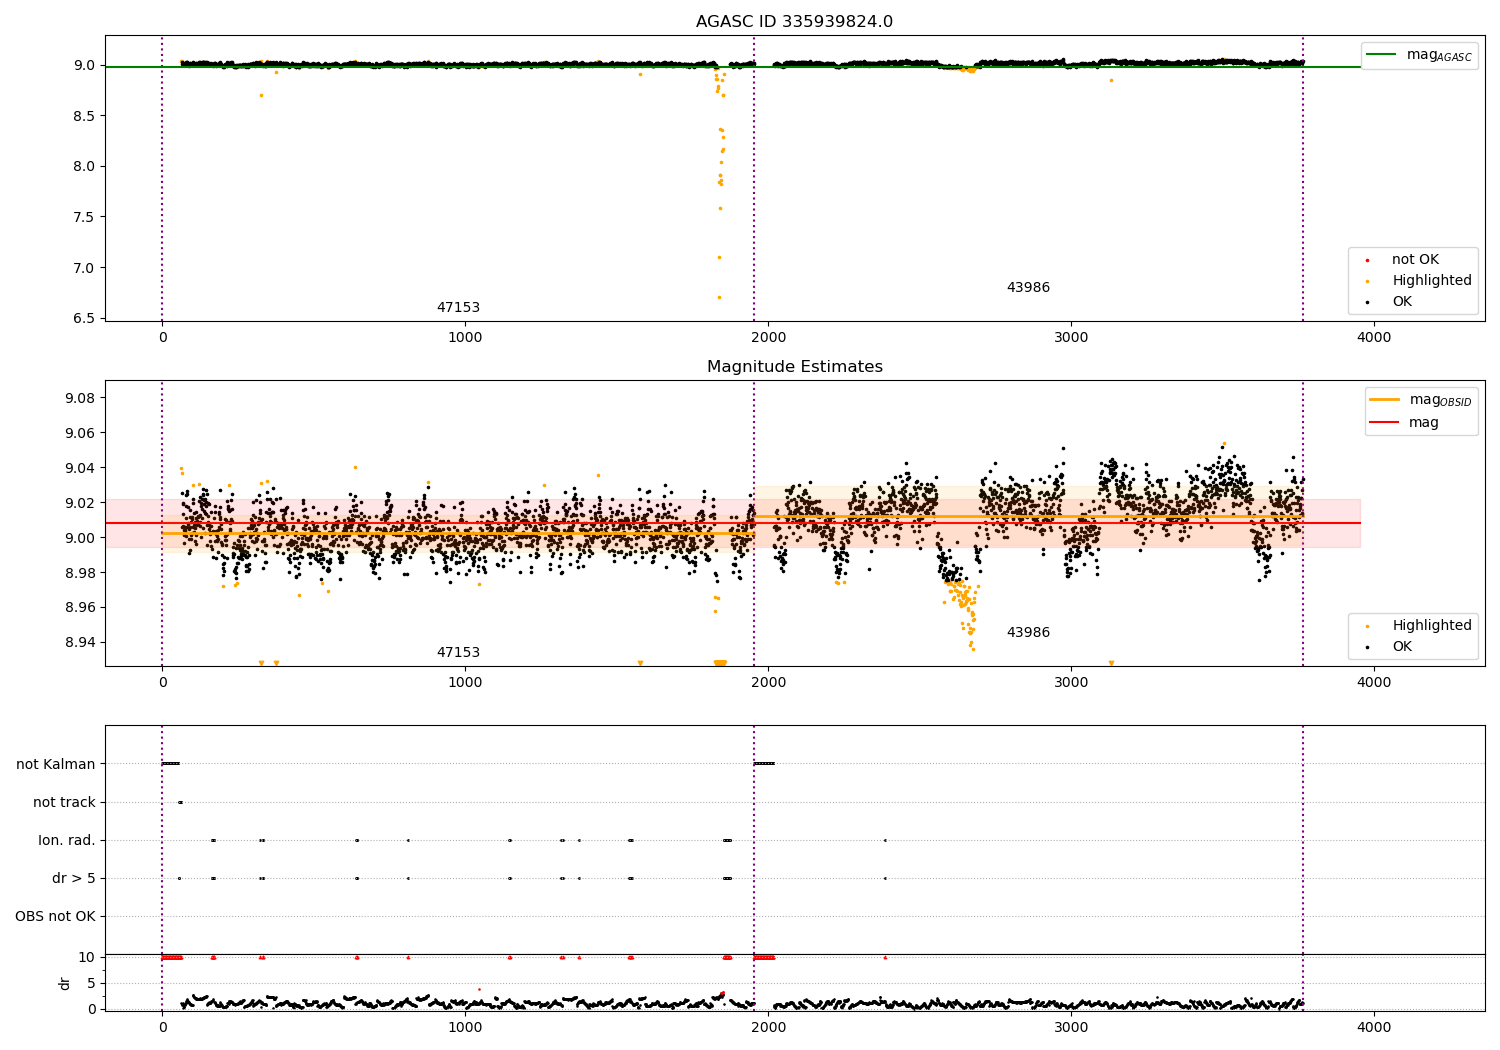Select "not OK" in the top plot legend
This screenshot has width=1500, height=1050.
(x=1415, y=260)
